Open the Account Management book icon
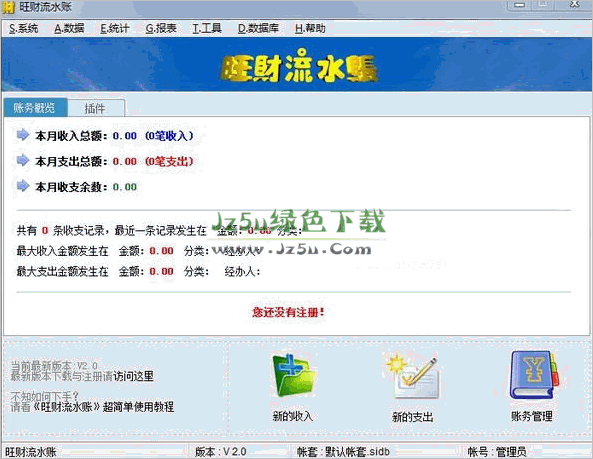Viewport: 593px width, 459px height. [533, 375]
